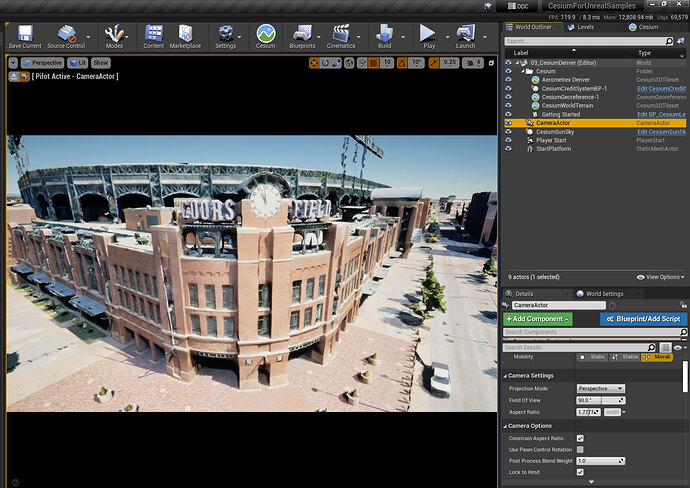Toggle visibility of CesiumSunSky actor
This screenshot has width=690, height=488.
tap(508, 132)
